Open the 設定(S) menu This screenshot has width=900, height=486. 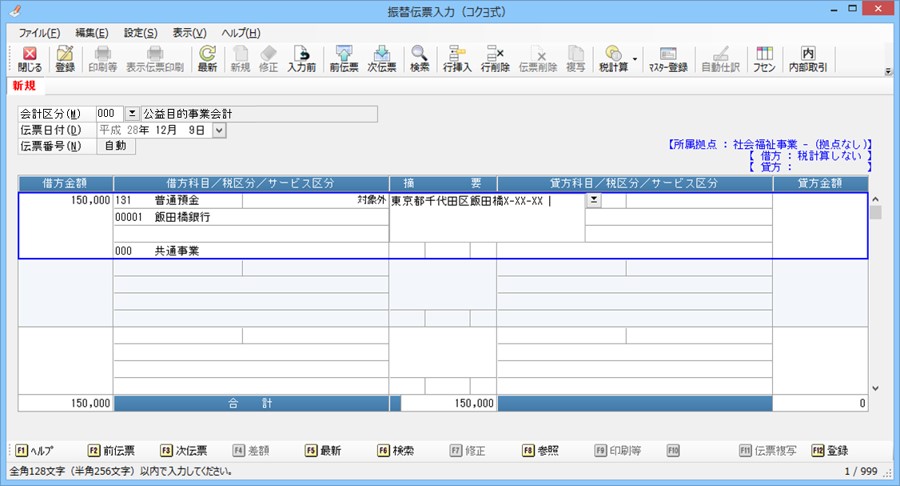click(141, 33)
